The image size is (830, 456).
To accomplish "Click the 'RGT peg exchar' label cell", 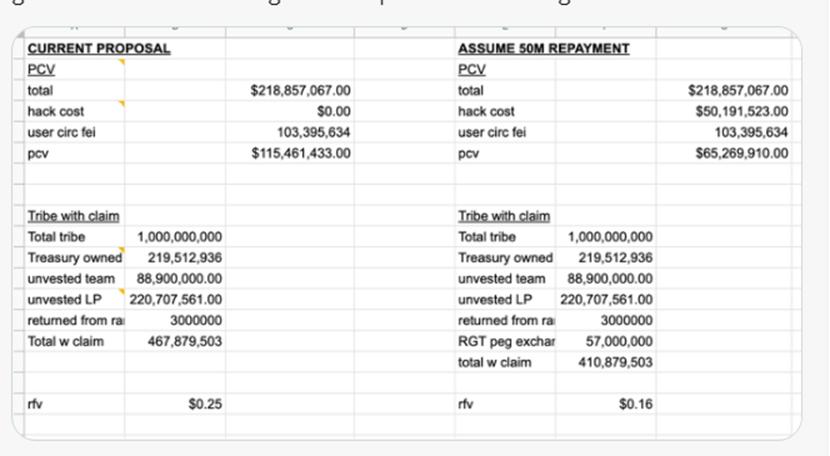I will [506, 341].
